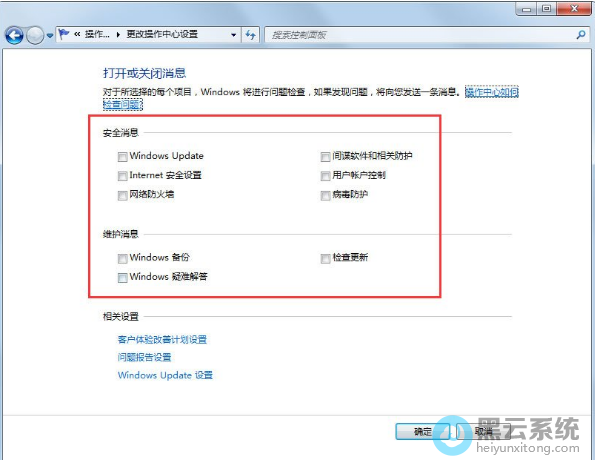
Task: Toggle the 病毒防护 checkbox
Action: (x=325, y=195)
